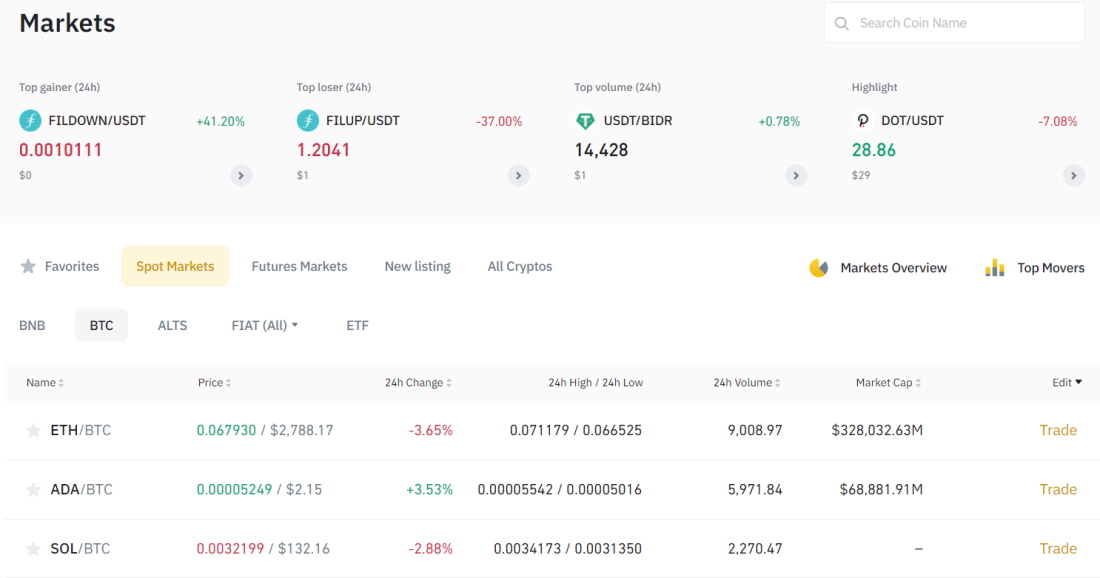Choose the ALTS market filter
Viewport: 1100px width, 578px height.
[173, 325]
